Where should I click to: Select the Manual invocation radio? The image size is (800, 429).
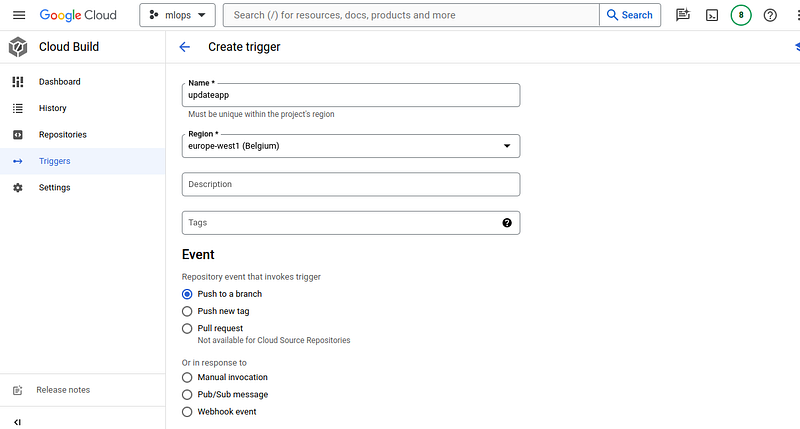[x=187, y=377]
